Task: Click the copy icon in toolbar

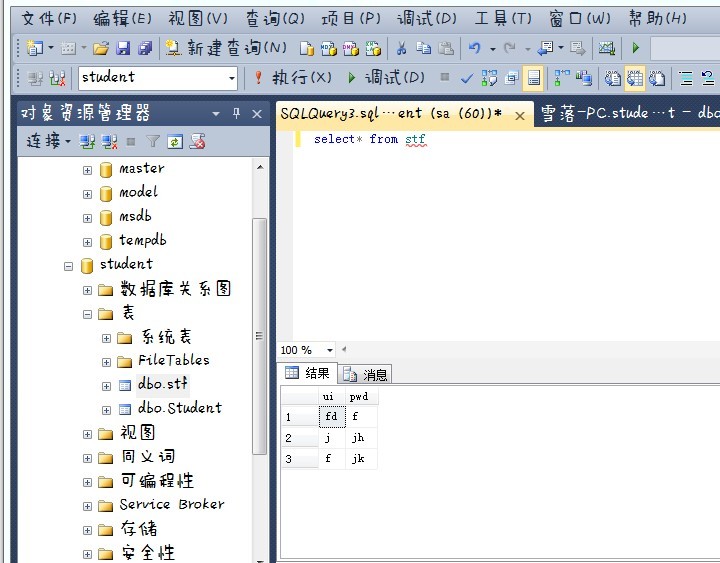Action: click(423, 48)
